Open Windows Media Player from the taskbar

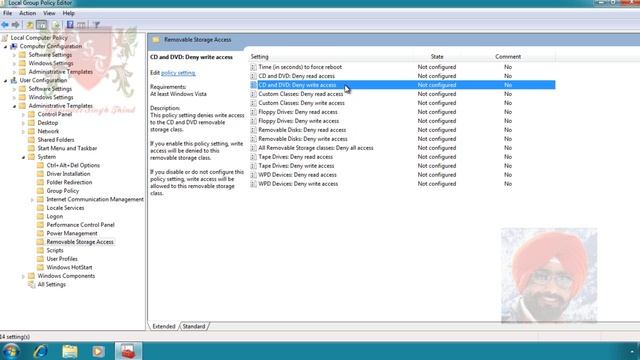98,351
